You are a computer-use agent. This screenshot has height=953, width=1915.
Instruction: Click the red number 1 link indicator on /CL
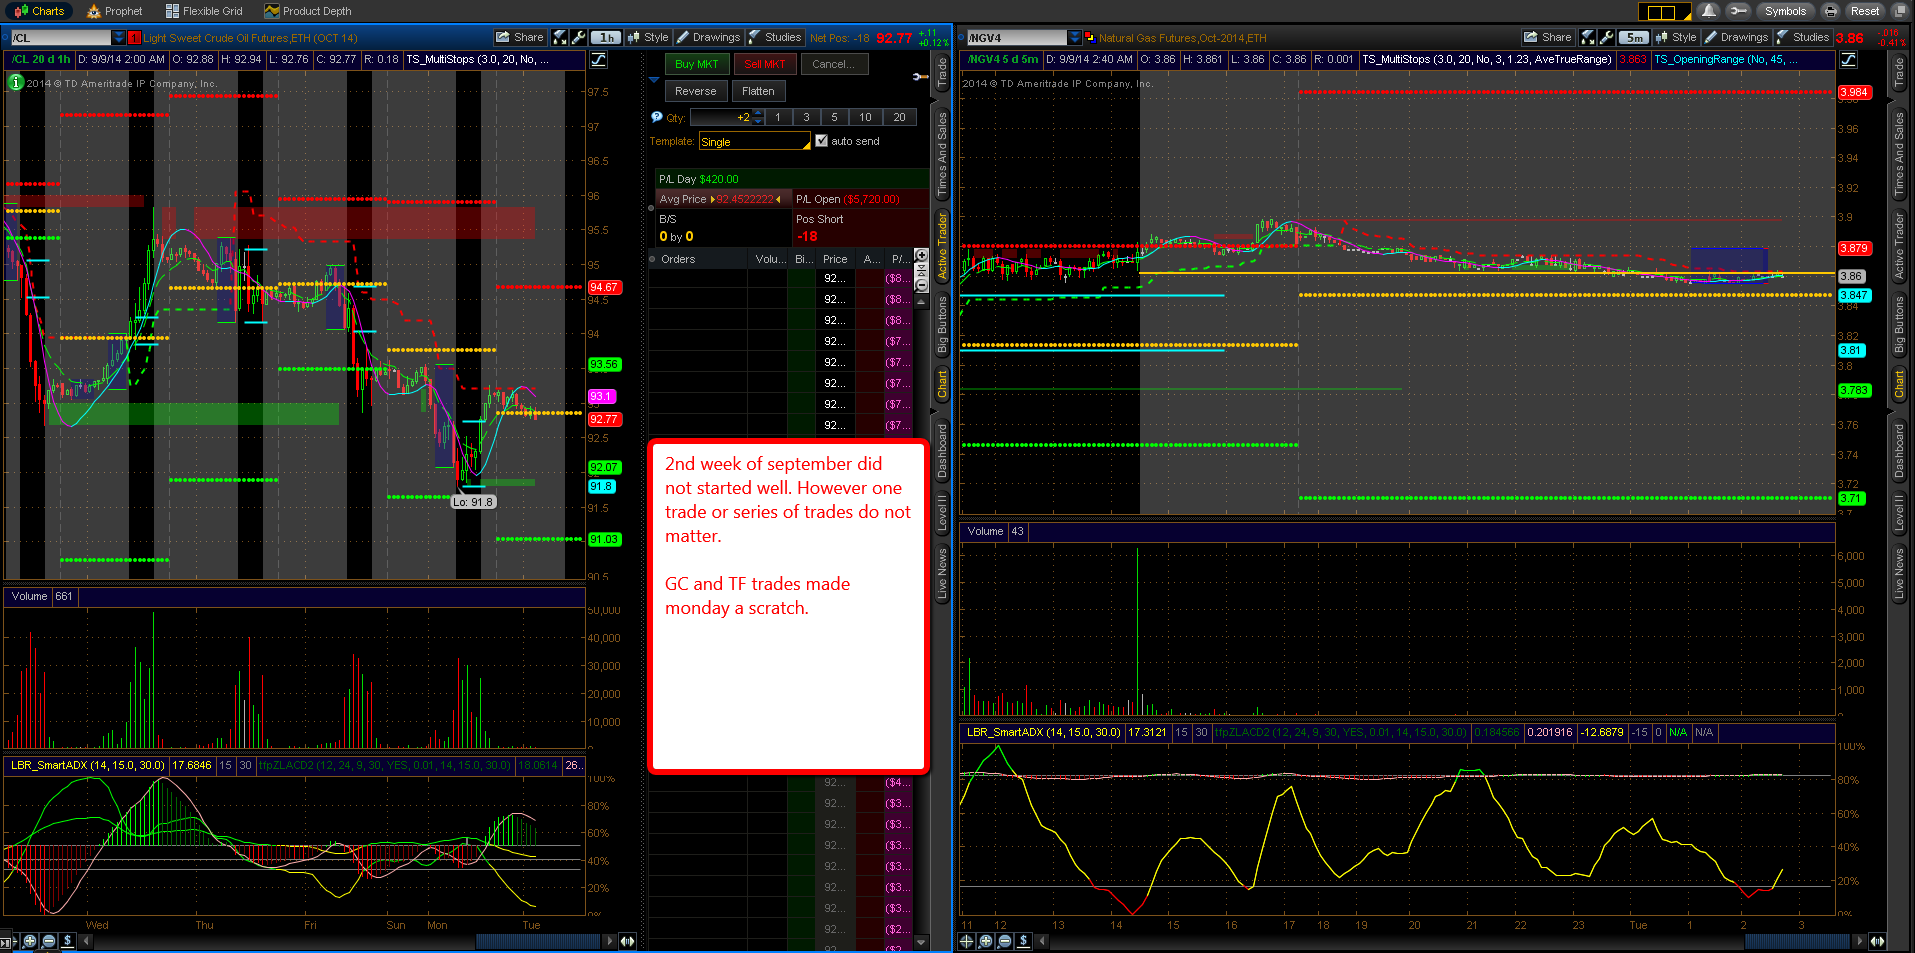coord(134,38)
